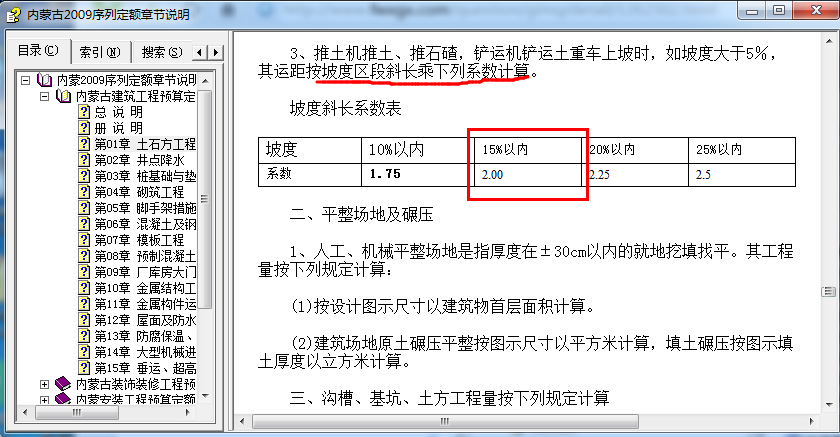Switch to the 索引(N) tab

100,52
